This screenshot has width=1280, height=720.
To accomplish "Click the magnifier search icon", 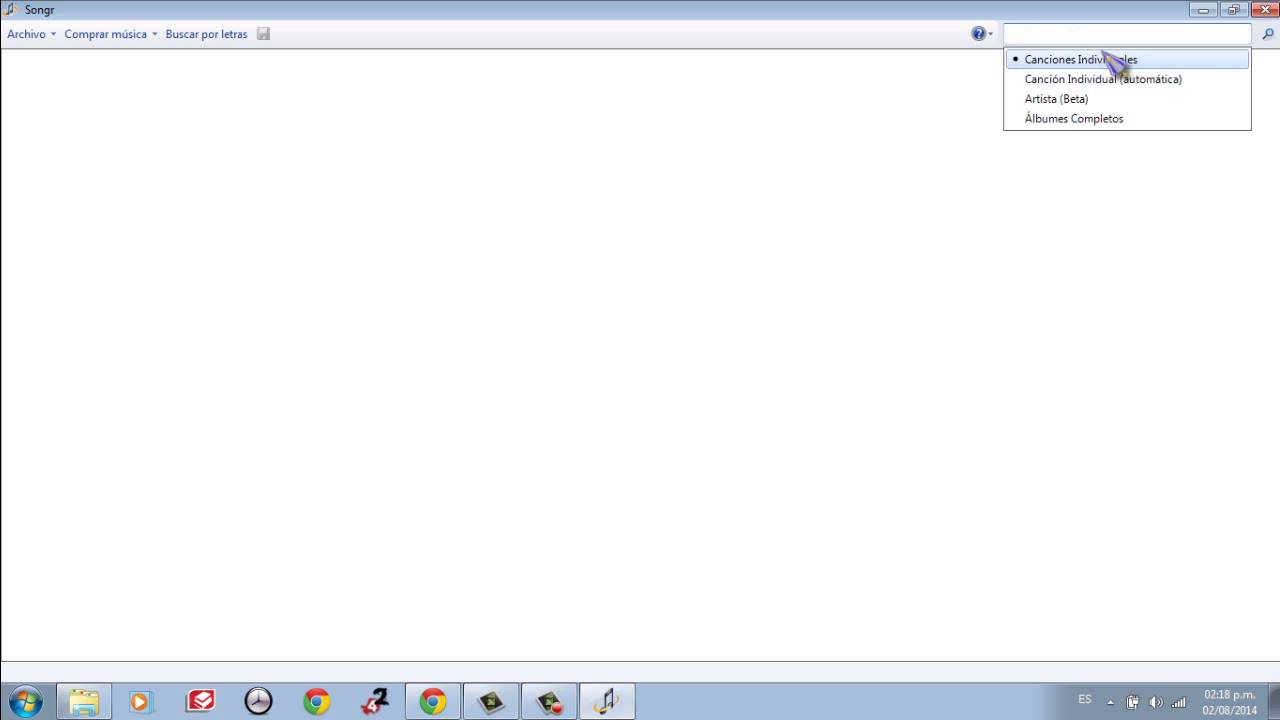I will tap(1268, 34).
